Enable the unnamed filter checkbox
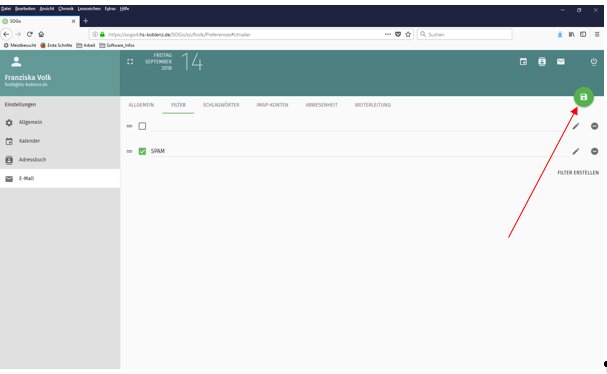The image size is (607, 374). pos(142,126)
